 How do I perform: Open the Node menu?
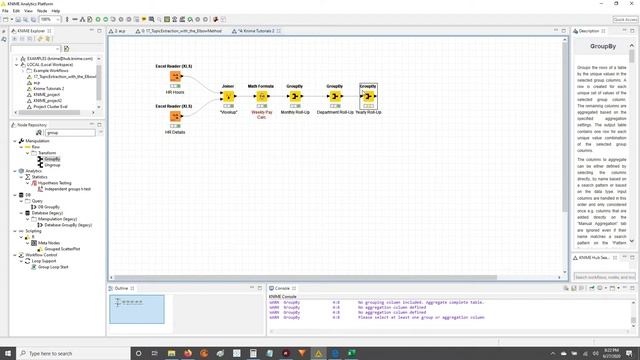point(42,11)
